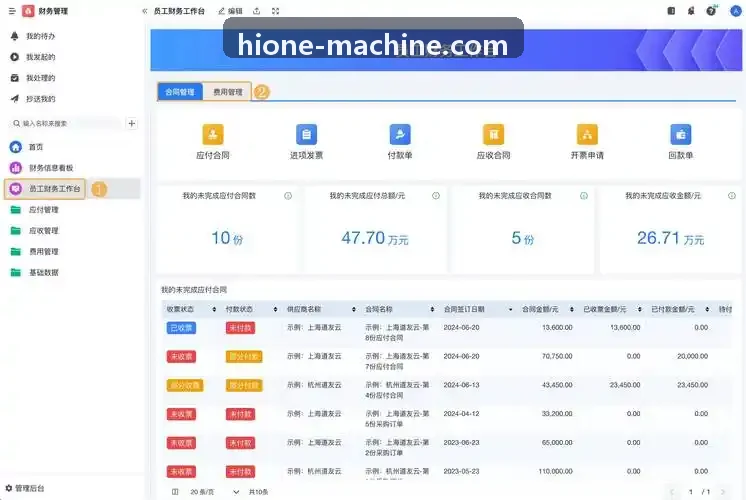Open the hamburger menu at top left

(x=12, y=11)
